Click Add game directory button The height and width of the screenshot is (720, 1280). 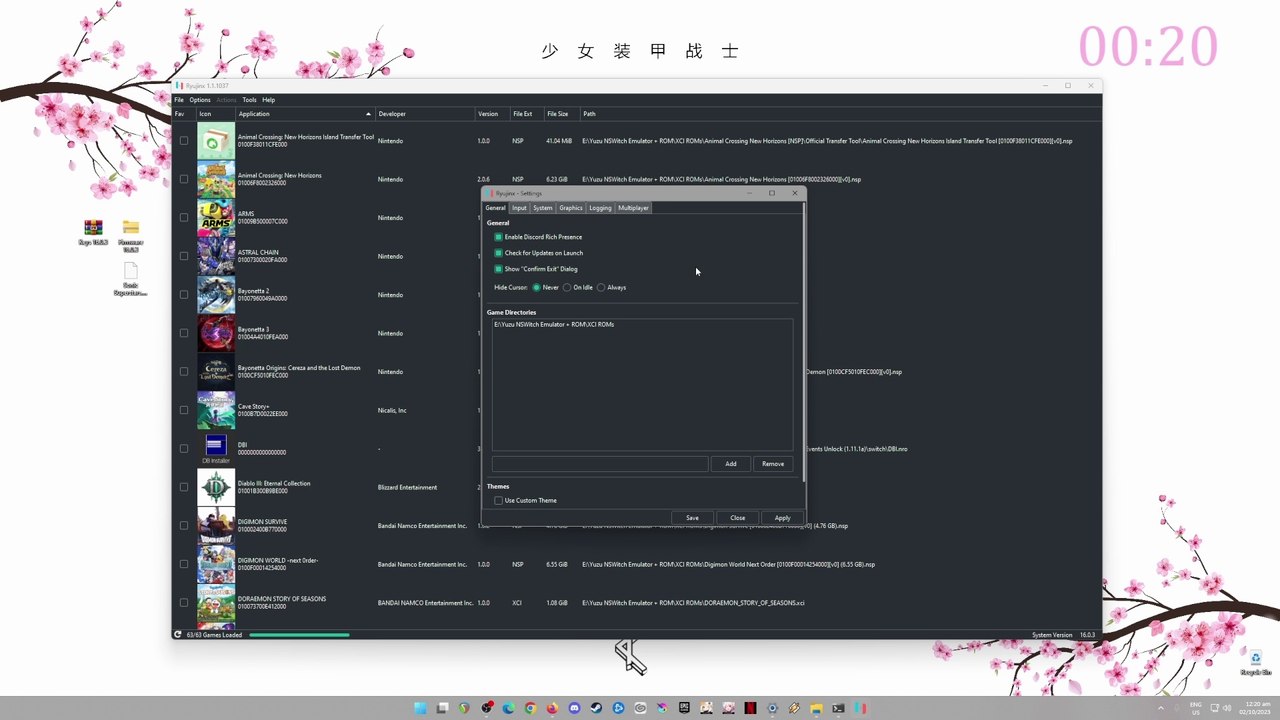[x=731, y=464]
